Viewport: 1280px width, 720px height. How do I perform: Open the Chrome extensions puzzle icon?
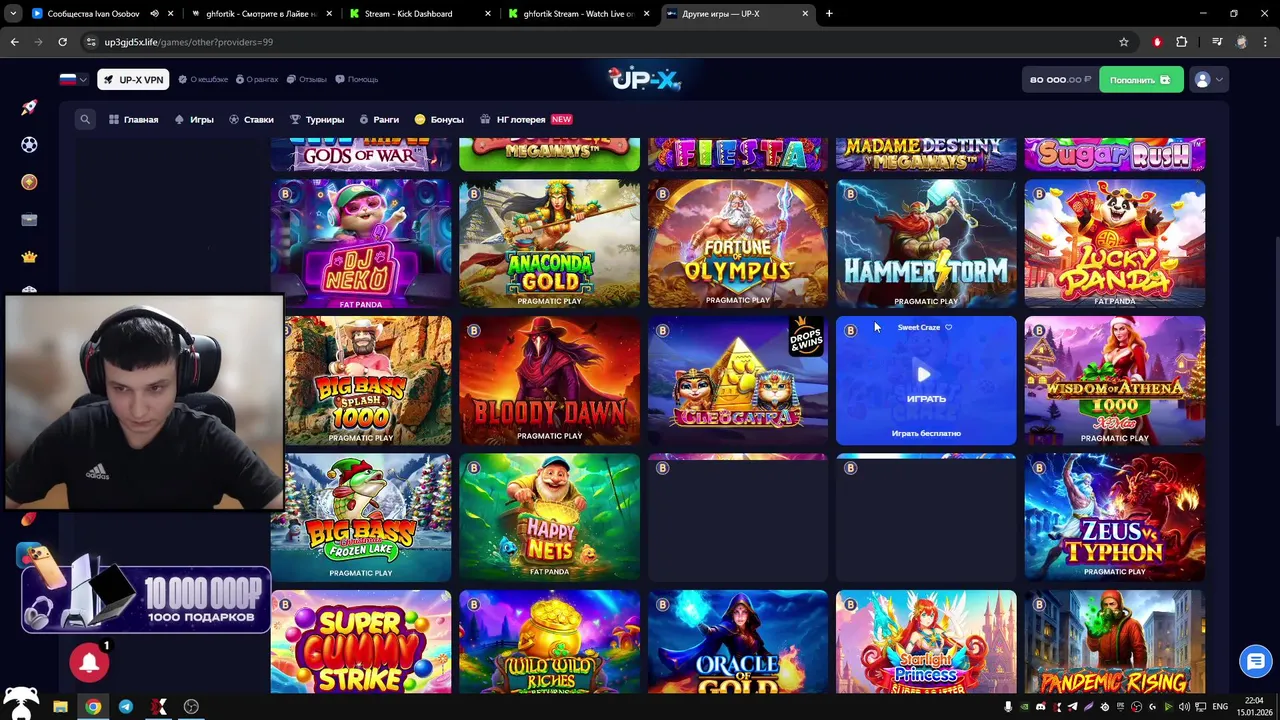click(x=1182, y=42)
